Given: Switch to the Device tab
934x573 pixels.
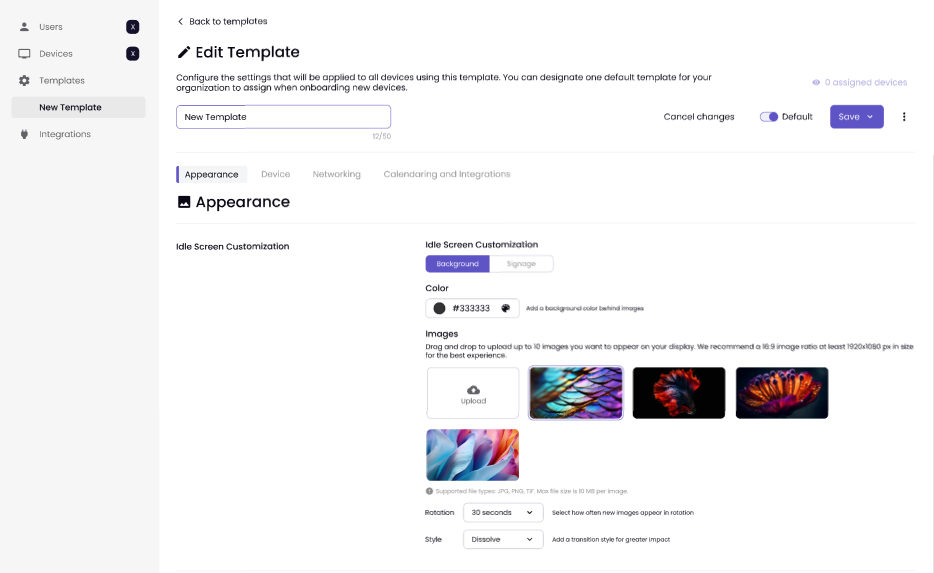Looking at the screenshot, I should point(276,175).
